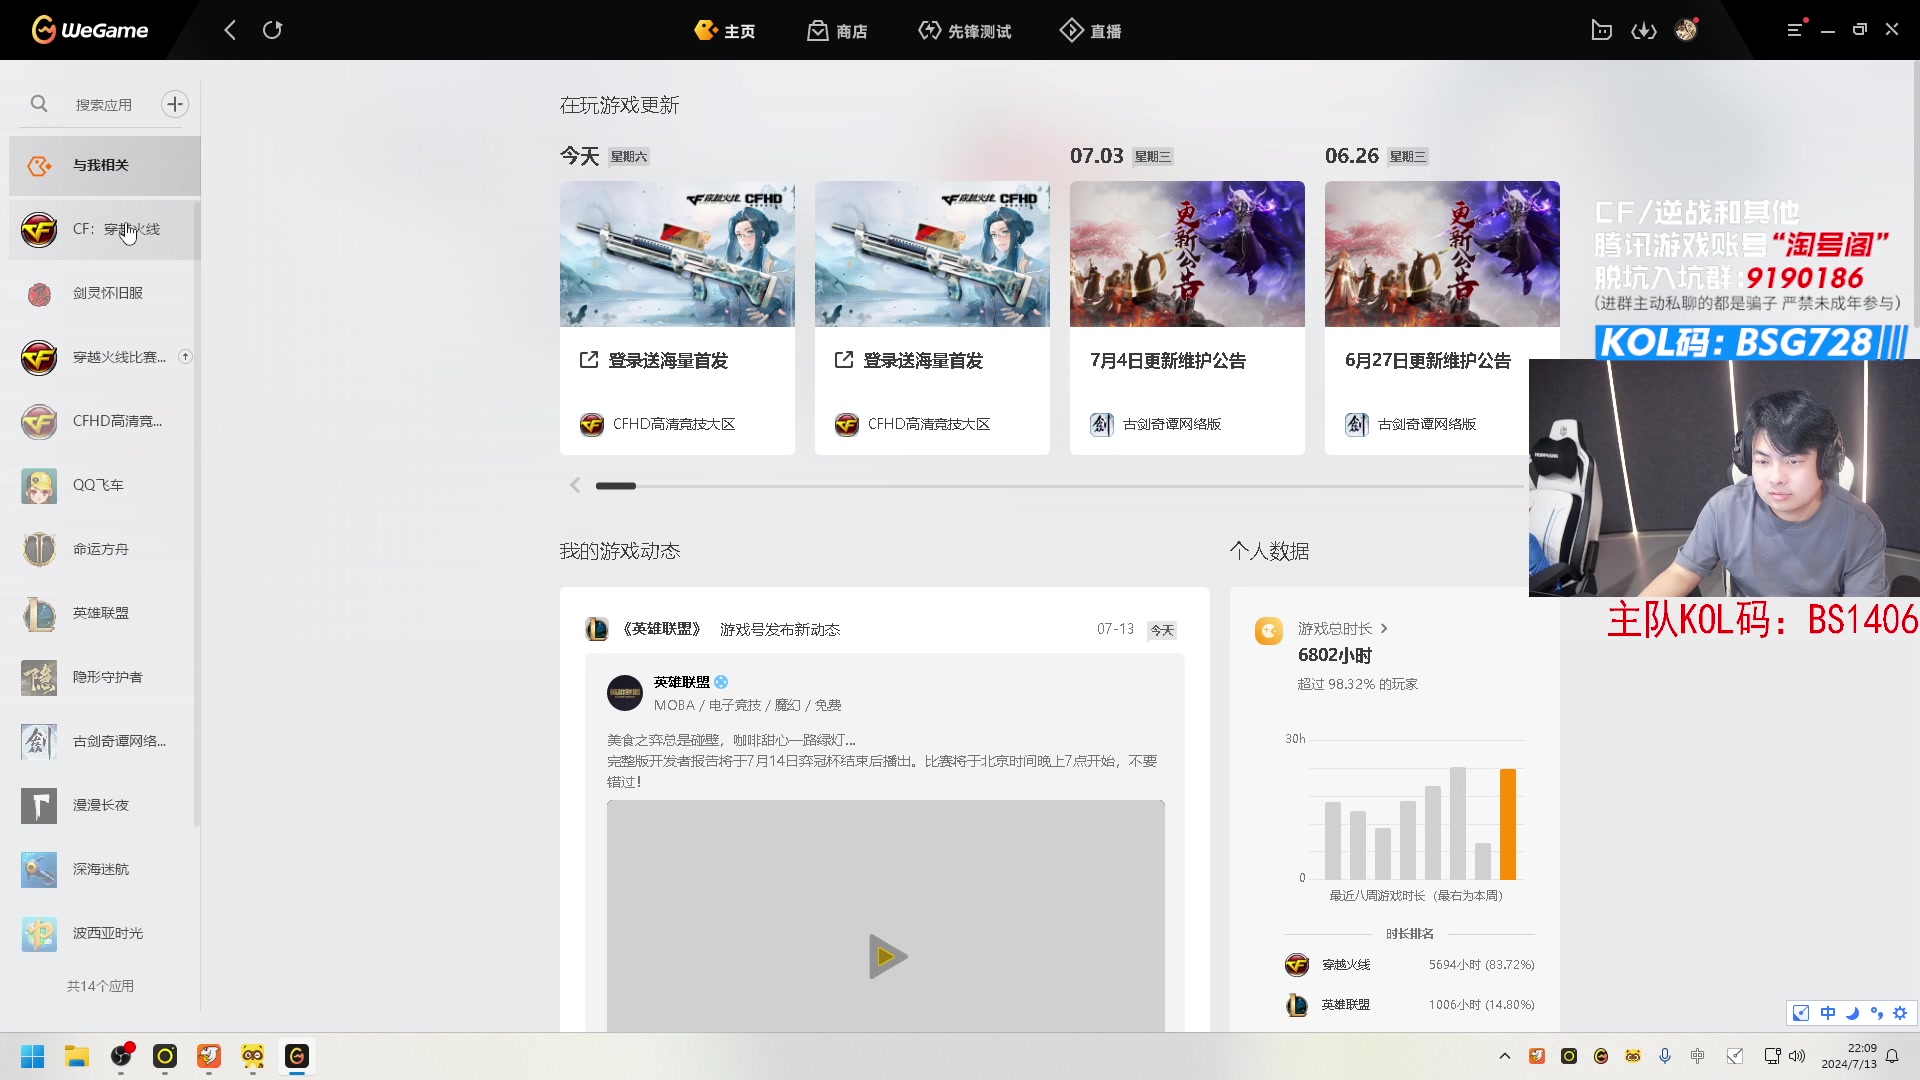
Task: Open 深海迷航 from the sidebar
Action: pos(105,869)
